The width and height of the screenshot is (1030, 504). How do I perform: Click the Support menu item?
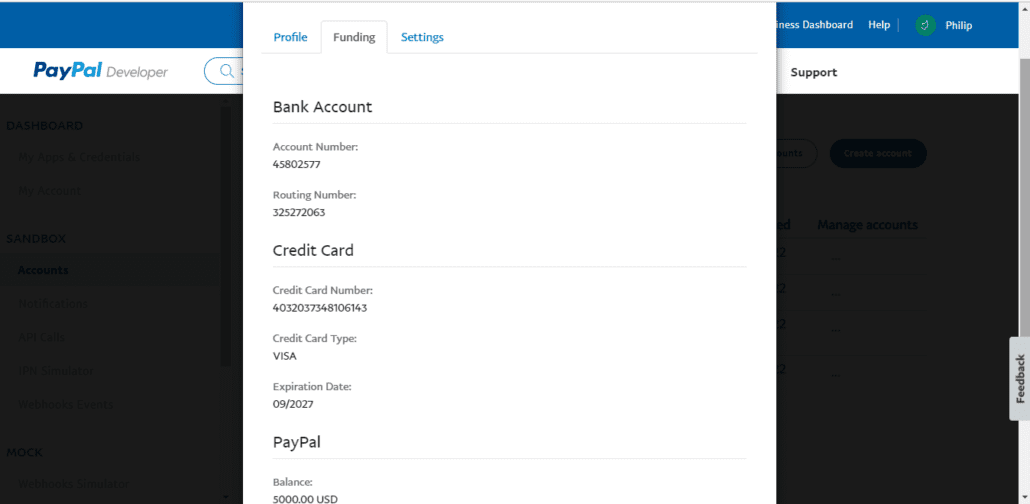814,72
